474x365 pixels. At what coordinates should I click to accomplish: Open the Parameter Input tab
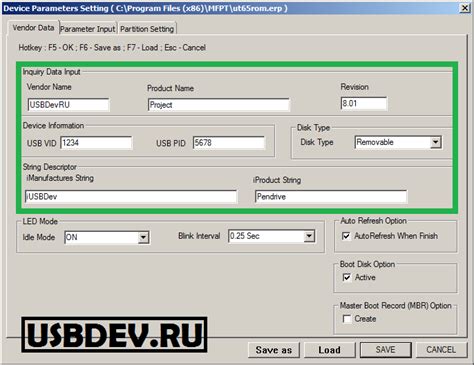88,29
